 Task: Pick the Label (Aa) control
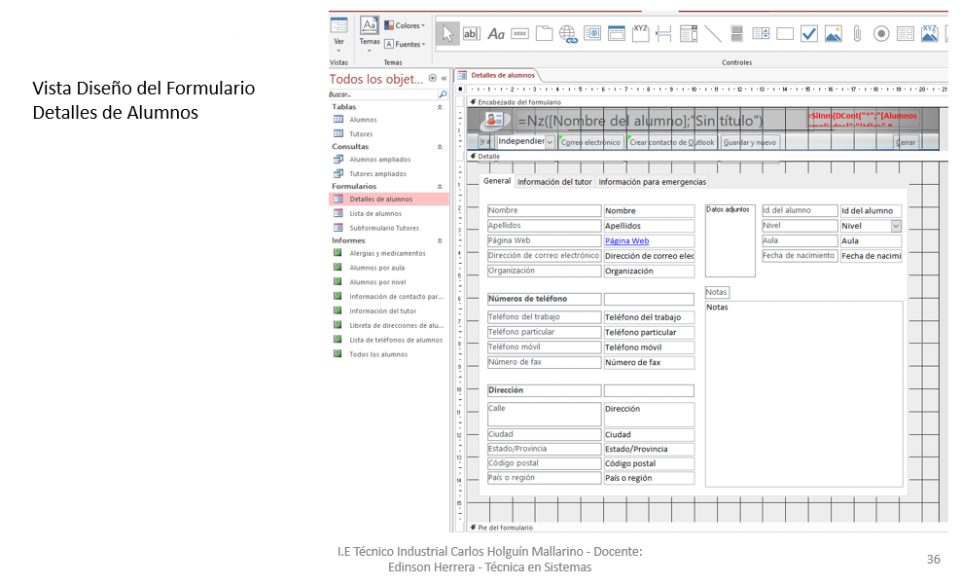(x=496, y=33)
